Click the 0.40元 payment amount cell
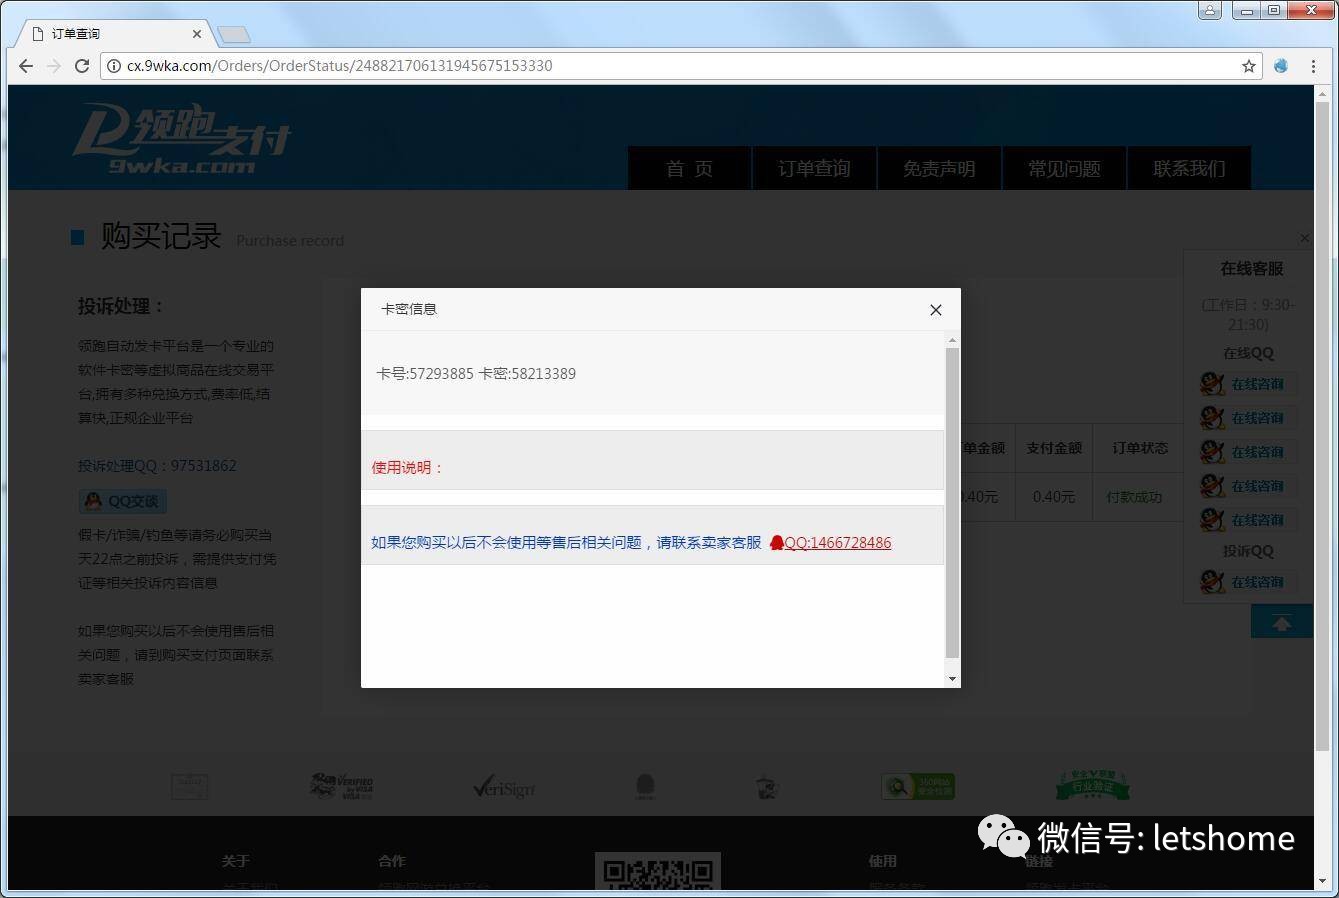The height and width of the screenshot is (898, 1339). [x=1054, y=497]
